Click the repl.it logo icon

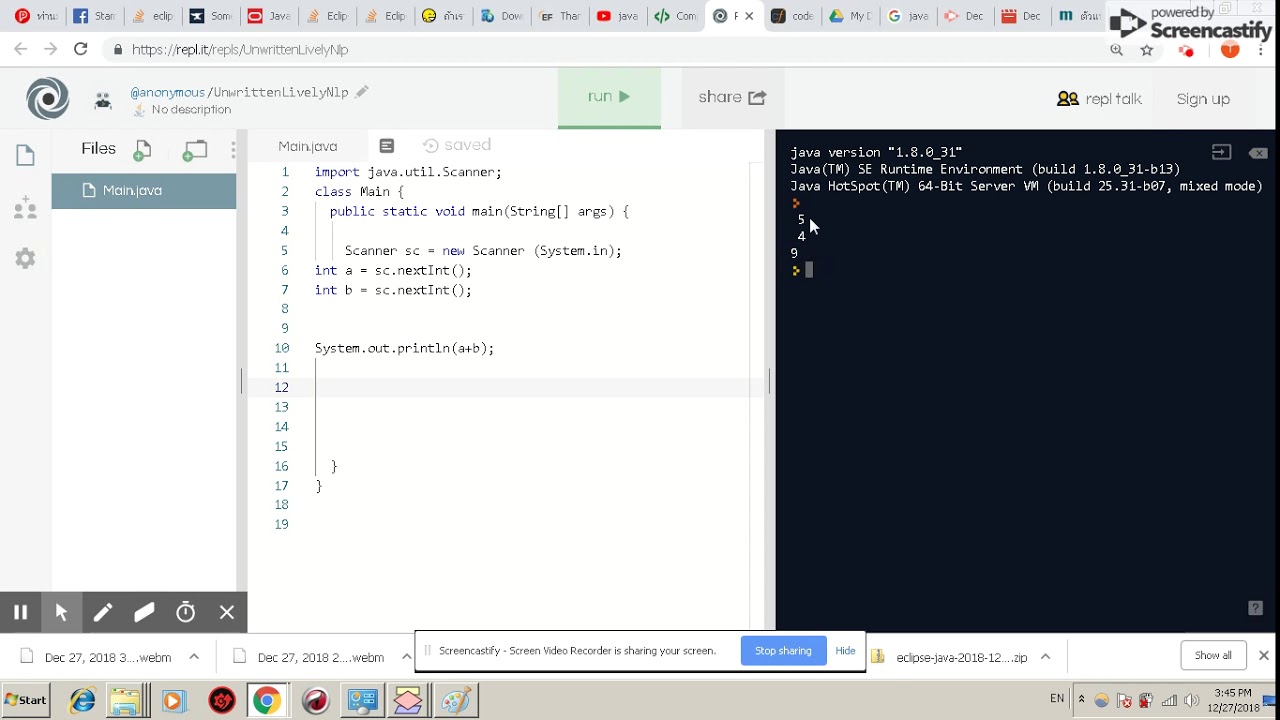(x=47, y=98)
